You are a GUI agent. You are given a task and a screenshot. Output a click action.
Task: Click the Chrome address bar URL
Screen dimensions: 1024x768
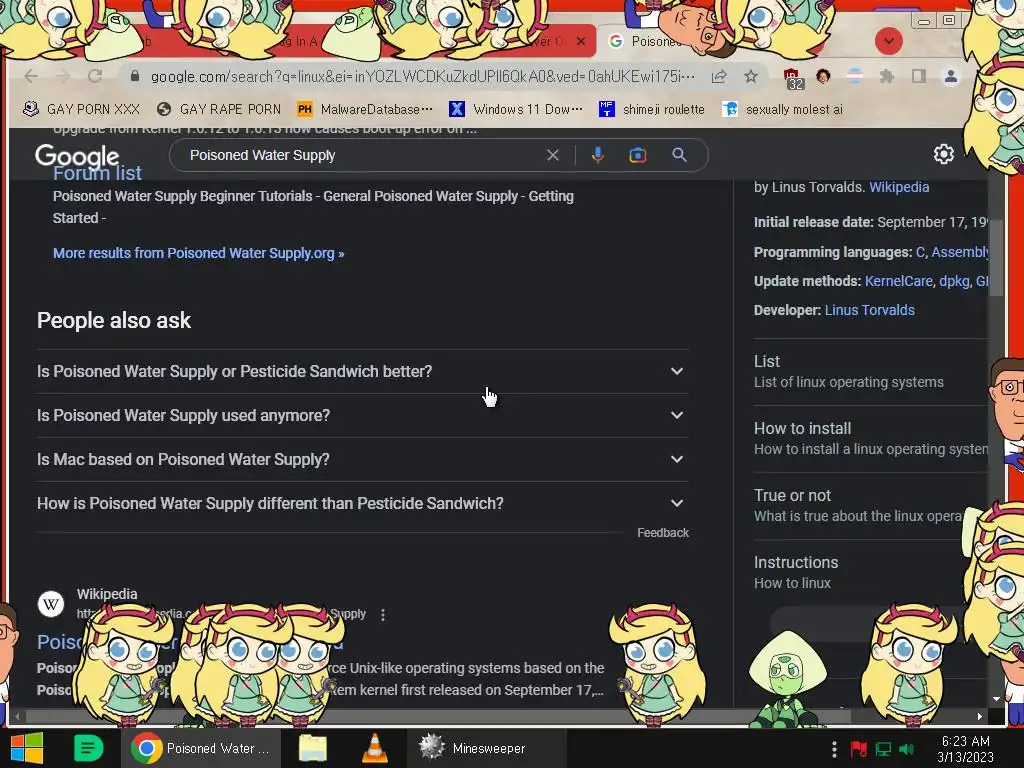[x=423, y=76]
